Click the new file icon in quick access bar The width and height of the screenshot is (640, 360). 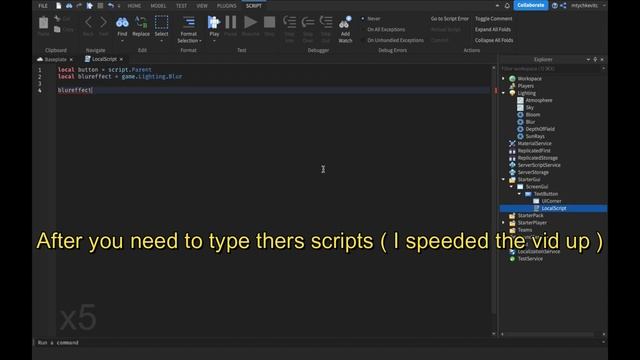pyautogui.click(x=59, y=6)
